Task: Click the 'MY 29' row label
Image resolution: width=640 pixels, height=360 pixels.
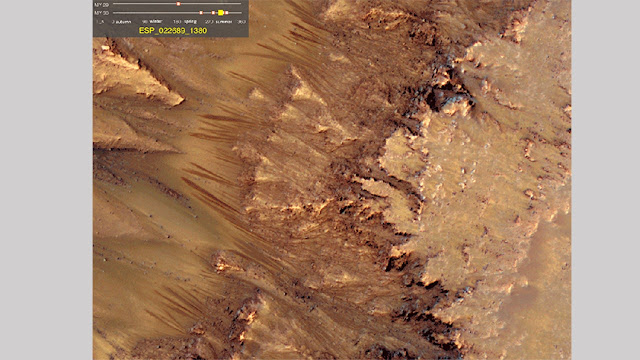Action: click(102, 4)
